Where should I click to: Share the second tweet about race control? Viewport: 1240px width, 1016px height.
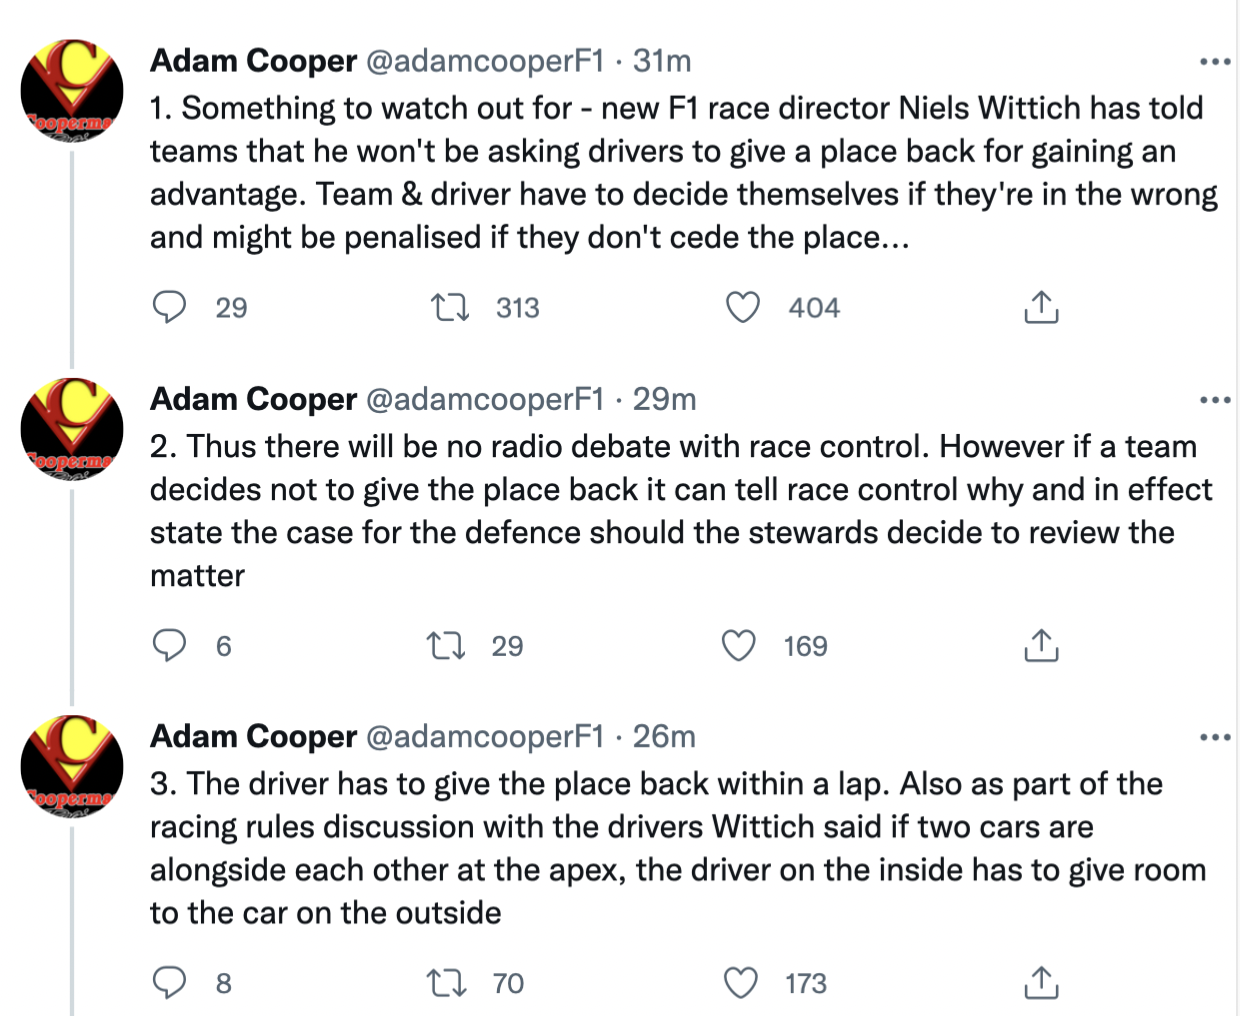(x=1041, y=645)
